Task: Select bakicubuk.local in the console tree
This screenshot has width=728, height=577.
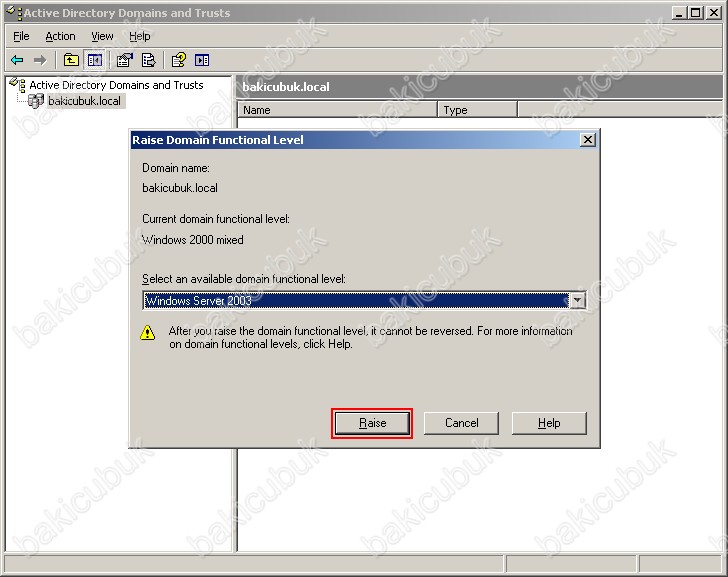Action: (84, 101)
